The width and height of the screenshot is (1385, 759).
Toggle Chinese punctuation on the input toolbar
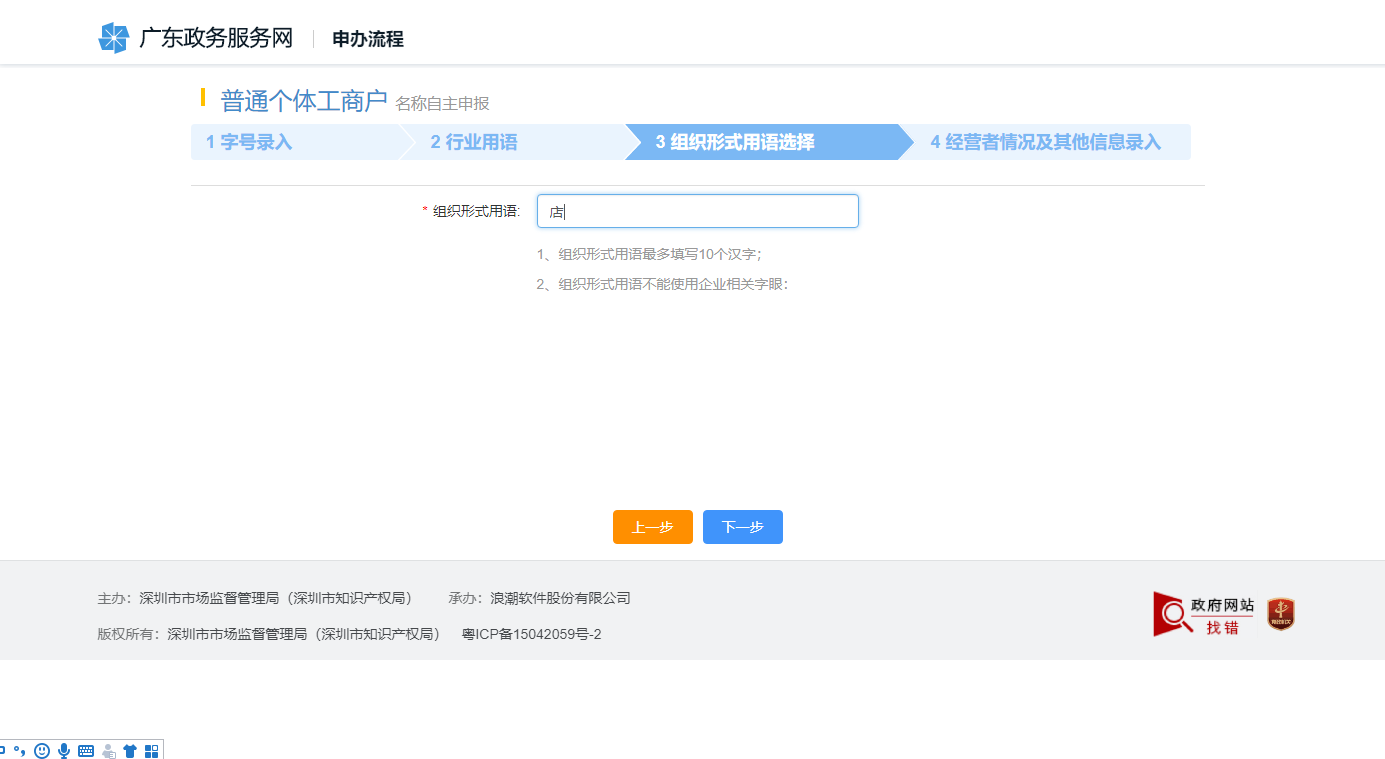(20, 750)
